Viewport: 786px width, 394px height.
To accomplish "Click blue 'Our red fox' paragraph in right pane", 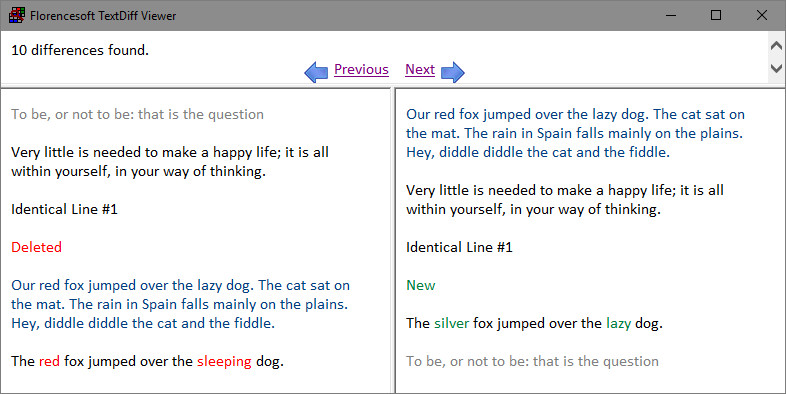I will coord(575,133).
